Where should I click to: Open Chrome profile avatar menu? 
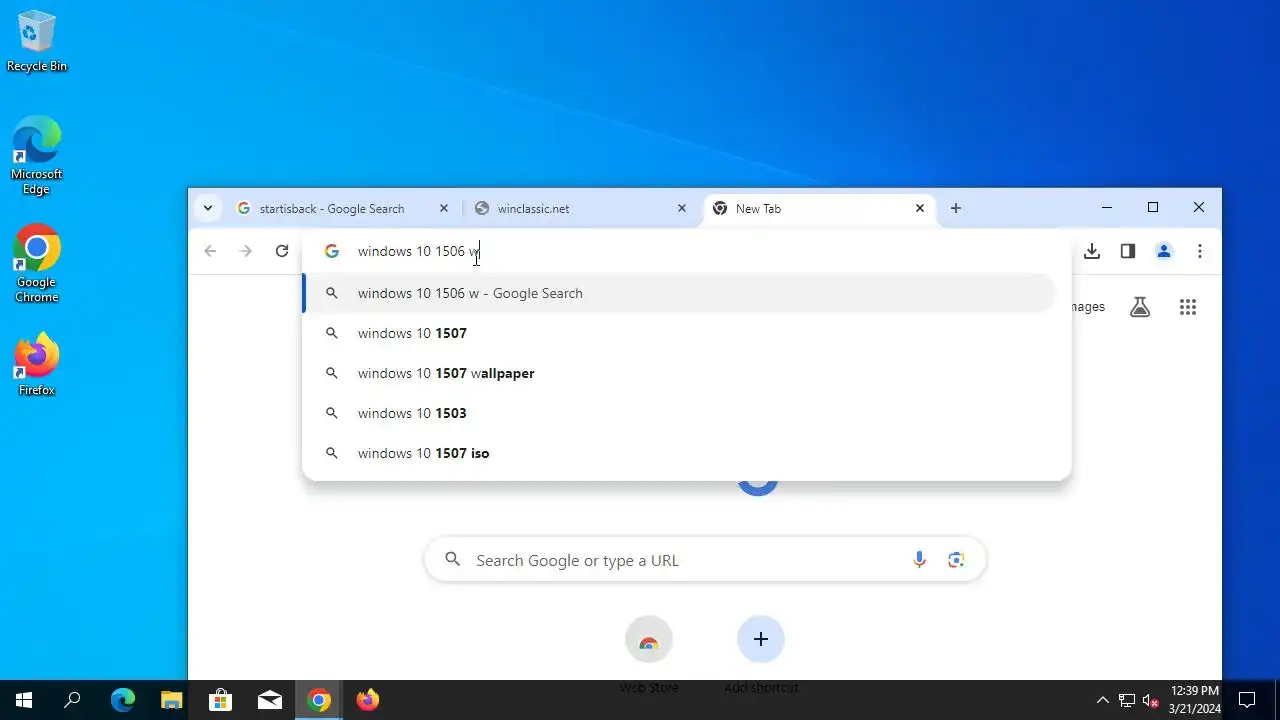[x=1164, y=251]
